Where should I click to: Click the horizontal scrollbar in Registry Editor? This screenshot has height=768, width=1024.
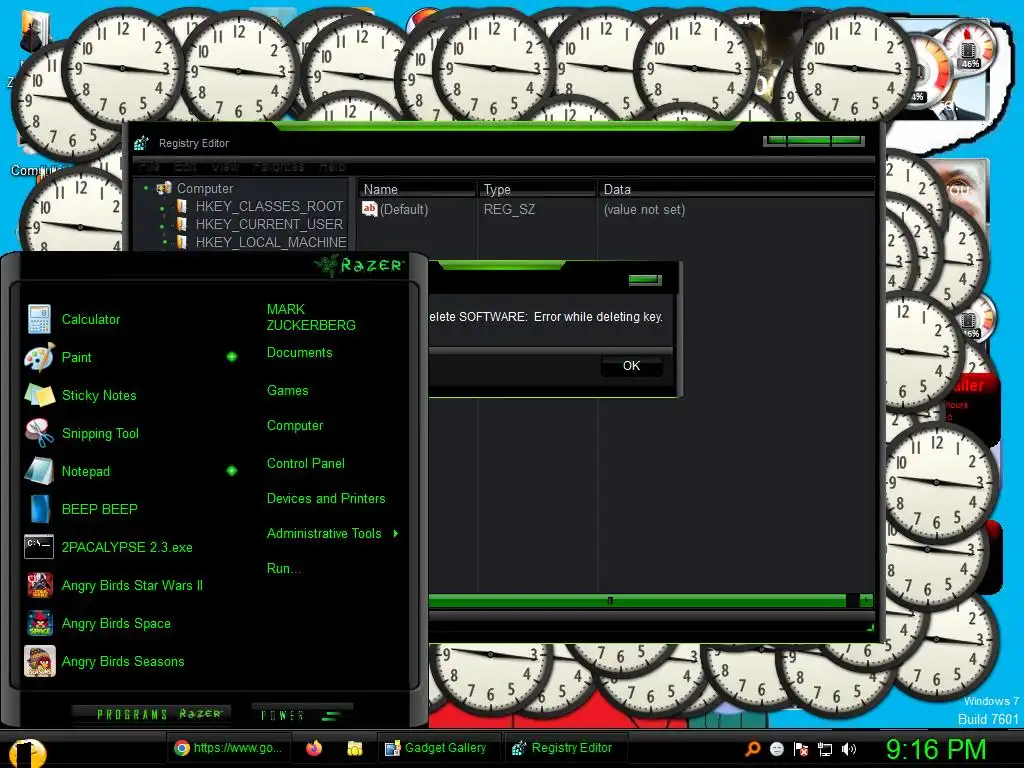point(637,600)
